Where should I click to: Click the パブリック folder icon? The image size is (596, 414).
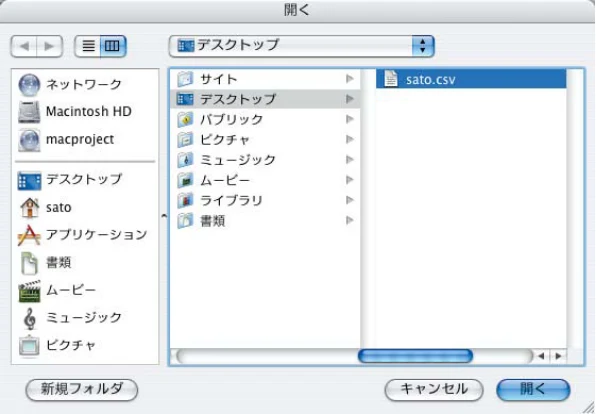(x=185, y=119)
